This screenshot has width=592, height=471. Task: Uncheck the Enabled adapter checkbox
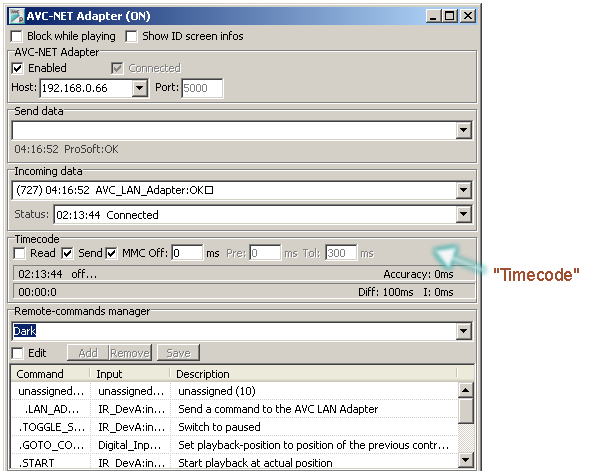(x=17, y=68)
